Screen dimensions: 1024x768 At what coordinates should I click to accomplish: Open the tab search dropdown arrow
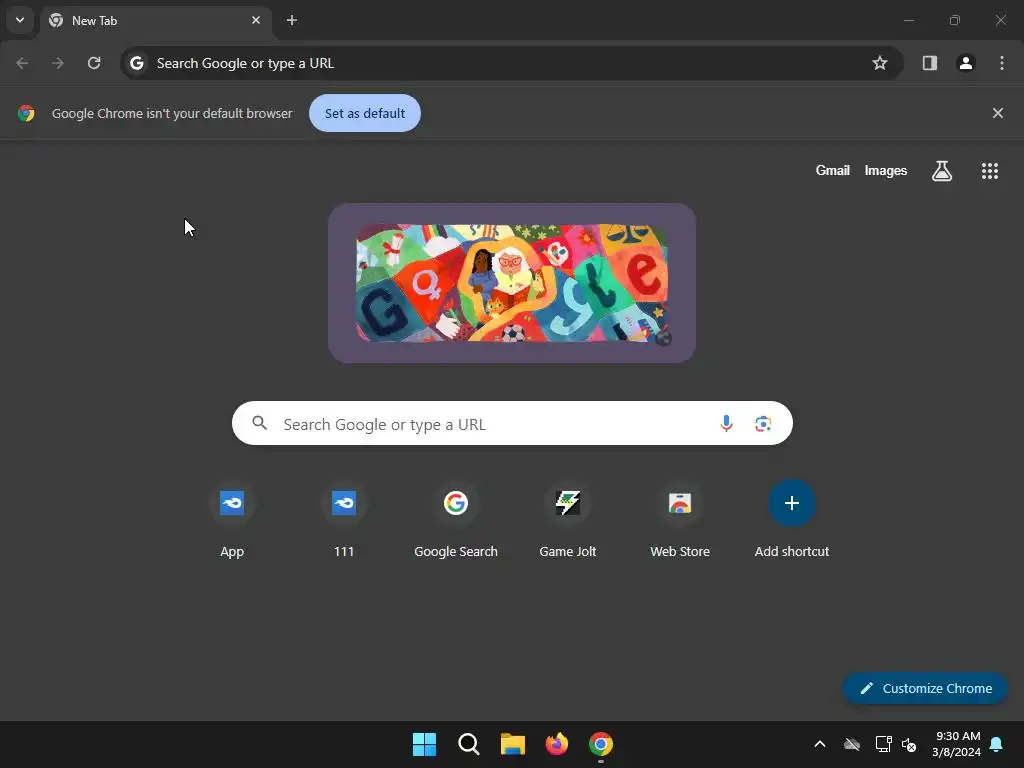[20, 20]
